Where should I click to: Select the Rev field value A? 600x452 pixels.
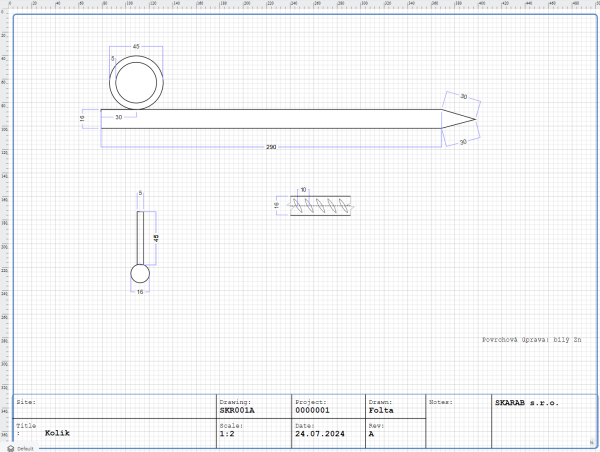371,434
